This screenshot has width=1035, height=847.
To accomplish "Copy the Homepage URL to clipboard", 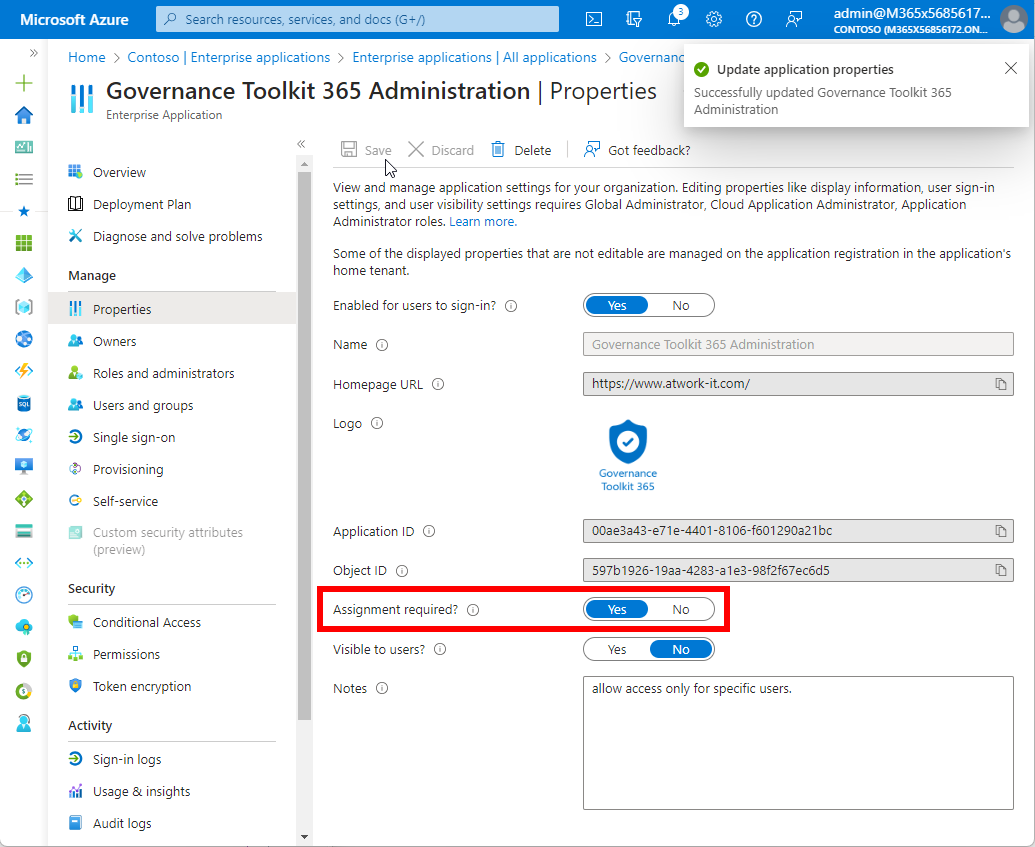I will click(1000, 384).
